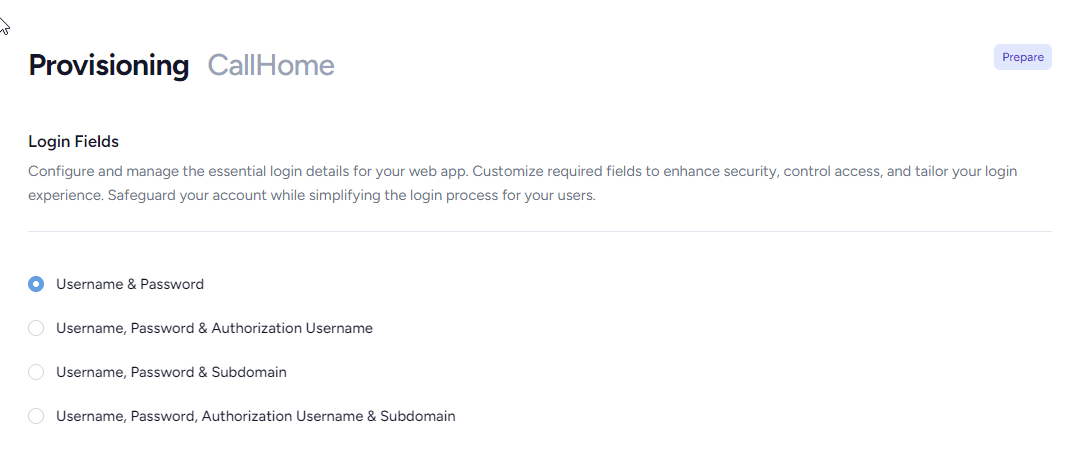Click the Prepare button

click(x=1022, y=57)
